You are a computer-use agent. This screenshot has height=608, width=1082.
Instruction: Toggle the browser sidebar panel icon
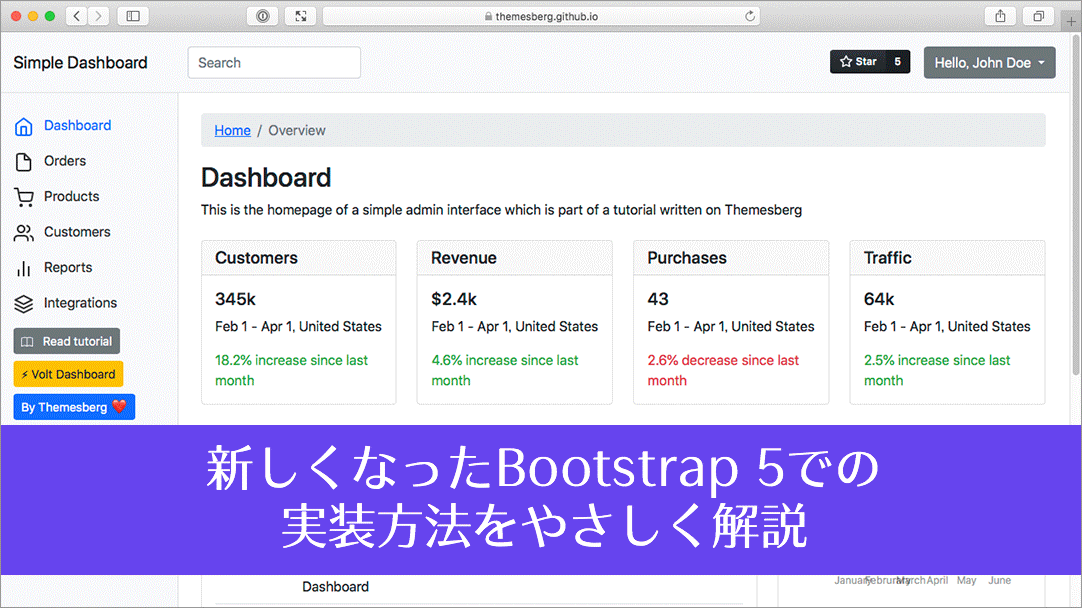pos(133,15)
